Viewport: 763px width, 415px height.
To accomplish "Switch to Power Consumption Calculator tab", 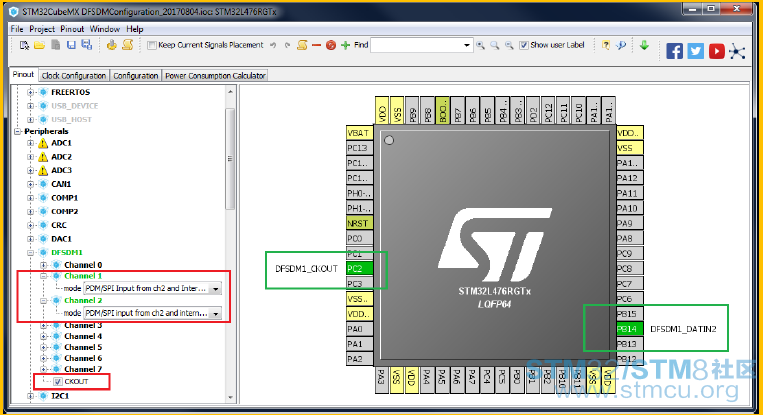I will point(215,75).
